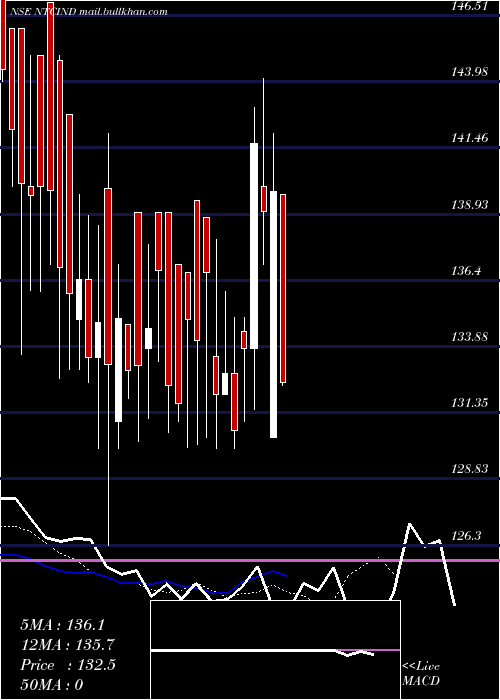Screen dimensions: 500x700
Task: Click the 133.88 price axis label
Action: 470,337
